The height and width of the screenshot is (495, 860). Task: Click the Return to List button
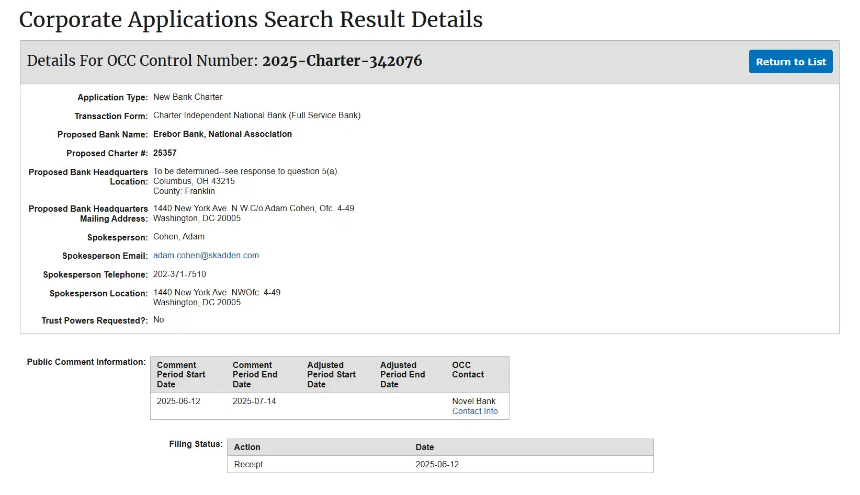point(790,62)
